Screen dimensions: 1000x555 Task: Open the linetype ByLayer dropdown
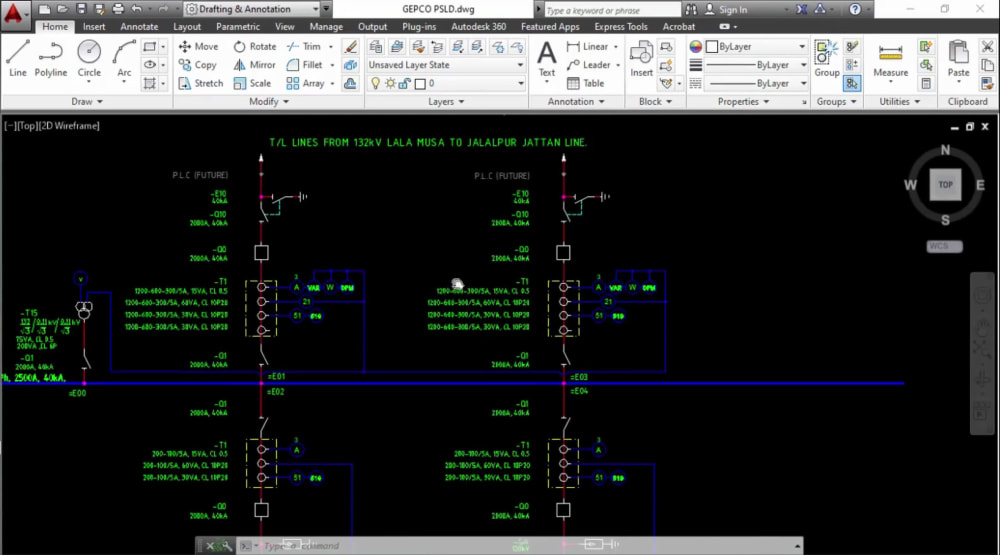[x=756, y=84]
